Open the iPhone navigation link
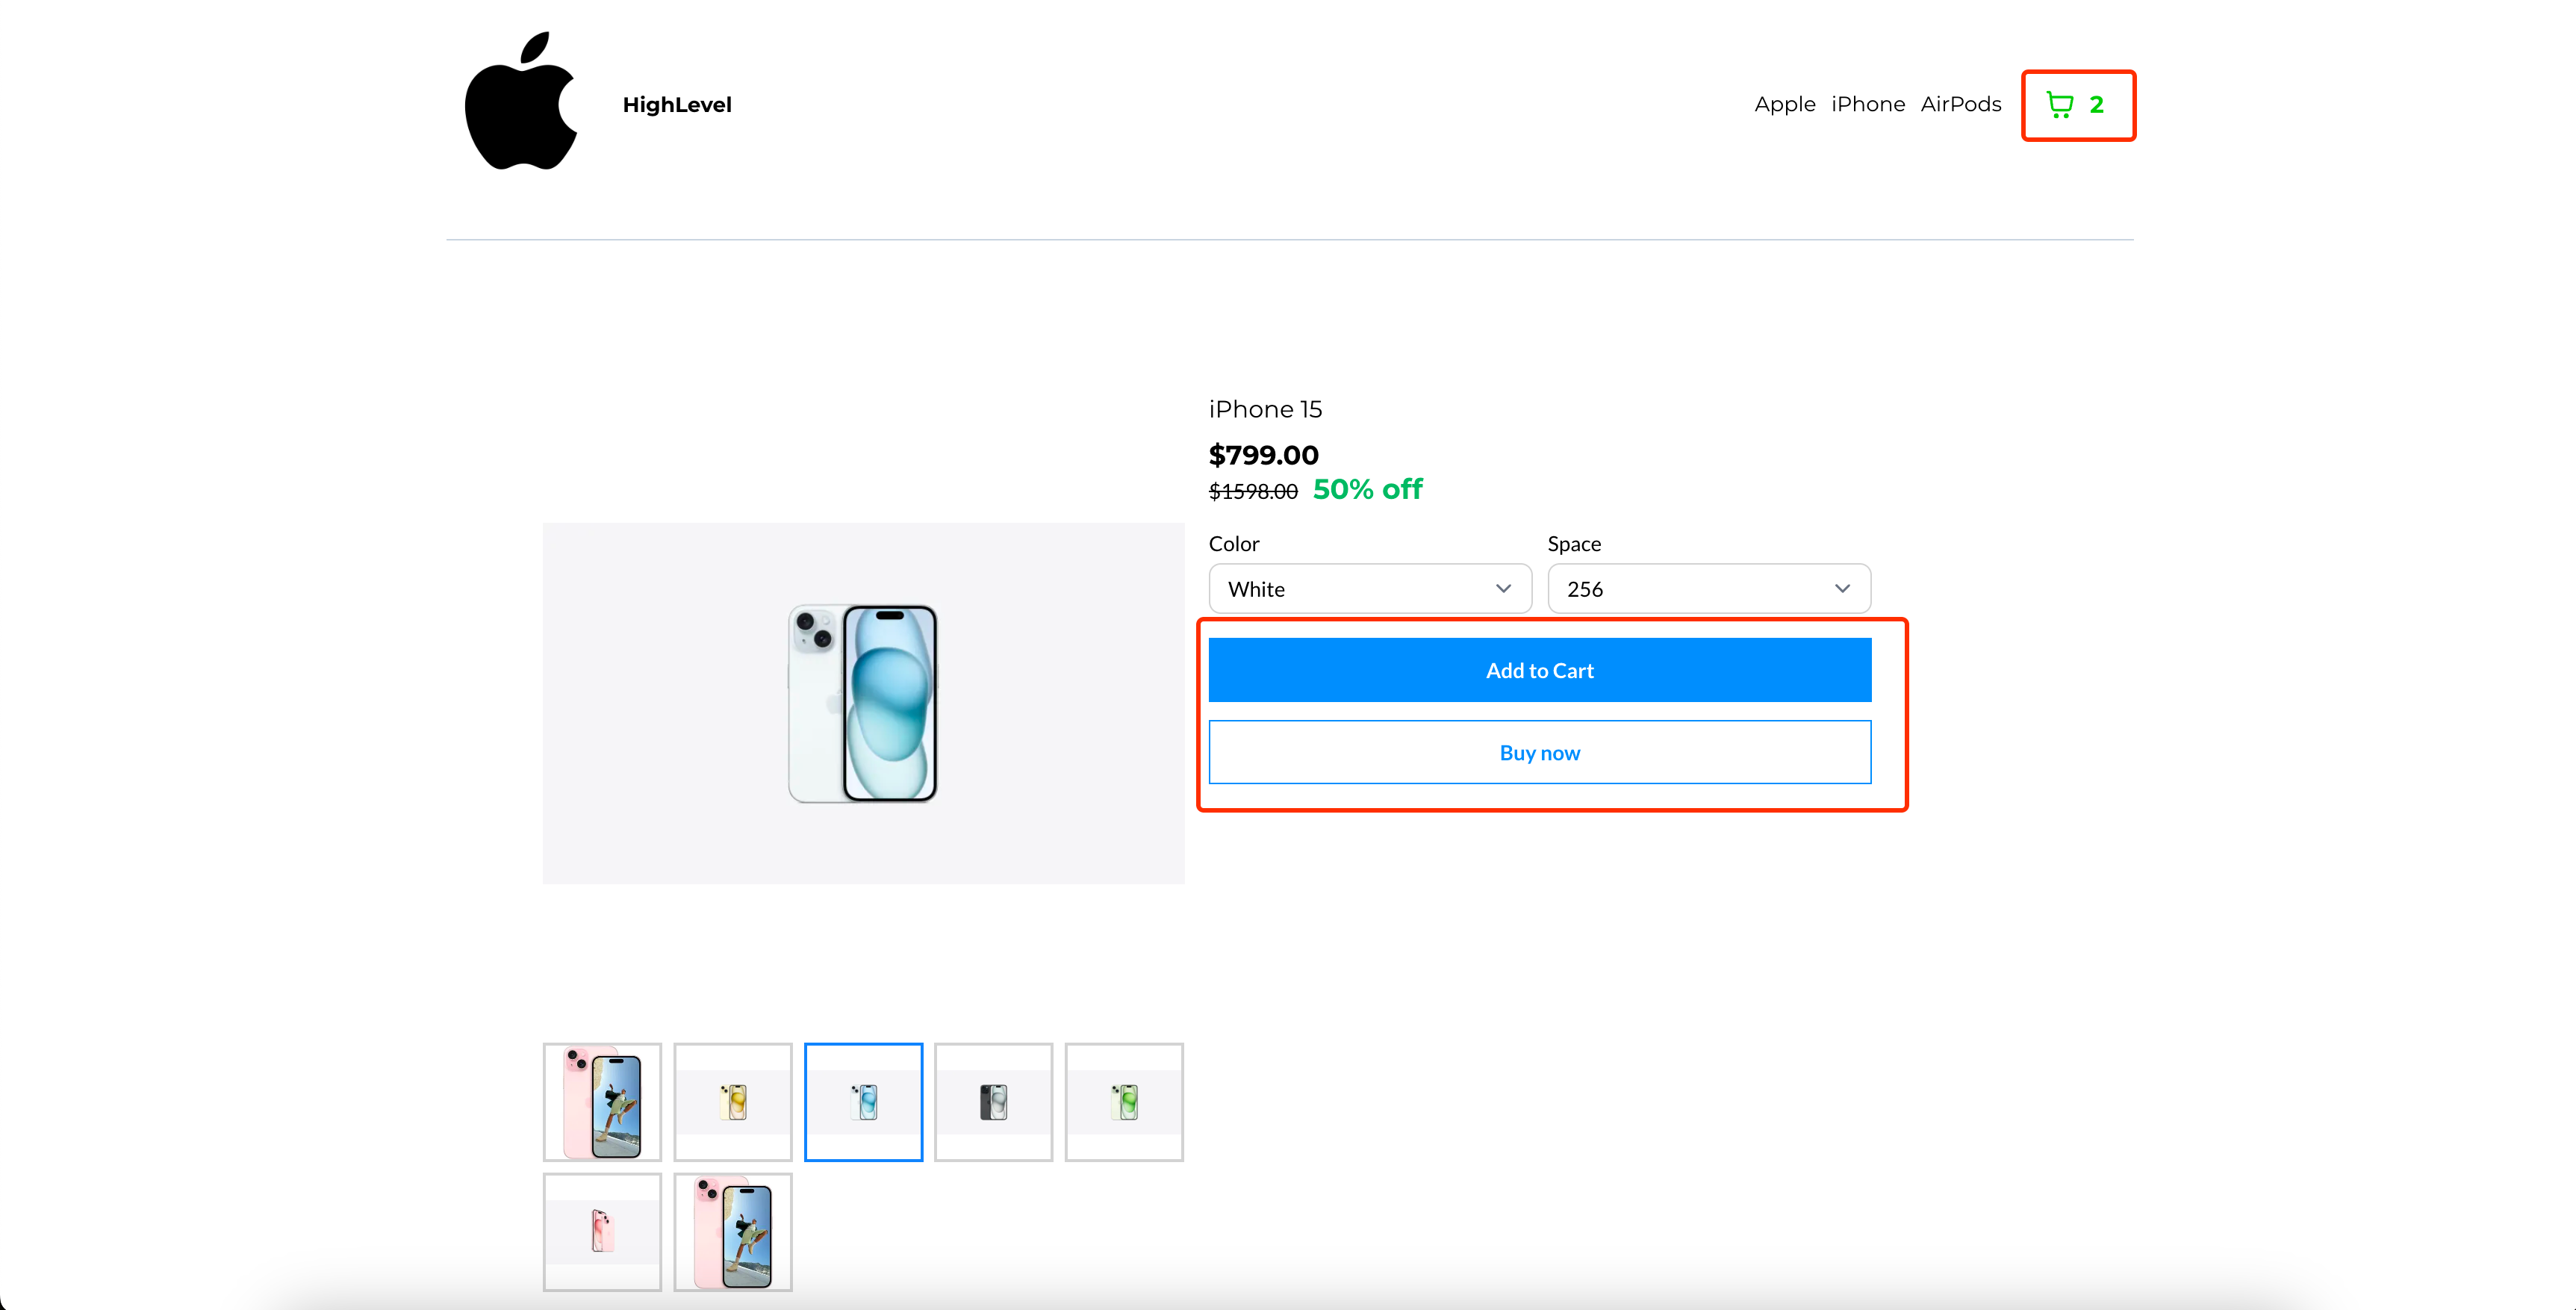The image size is (2576, 1310). (x=1867, y=105)
